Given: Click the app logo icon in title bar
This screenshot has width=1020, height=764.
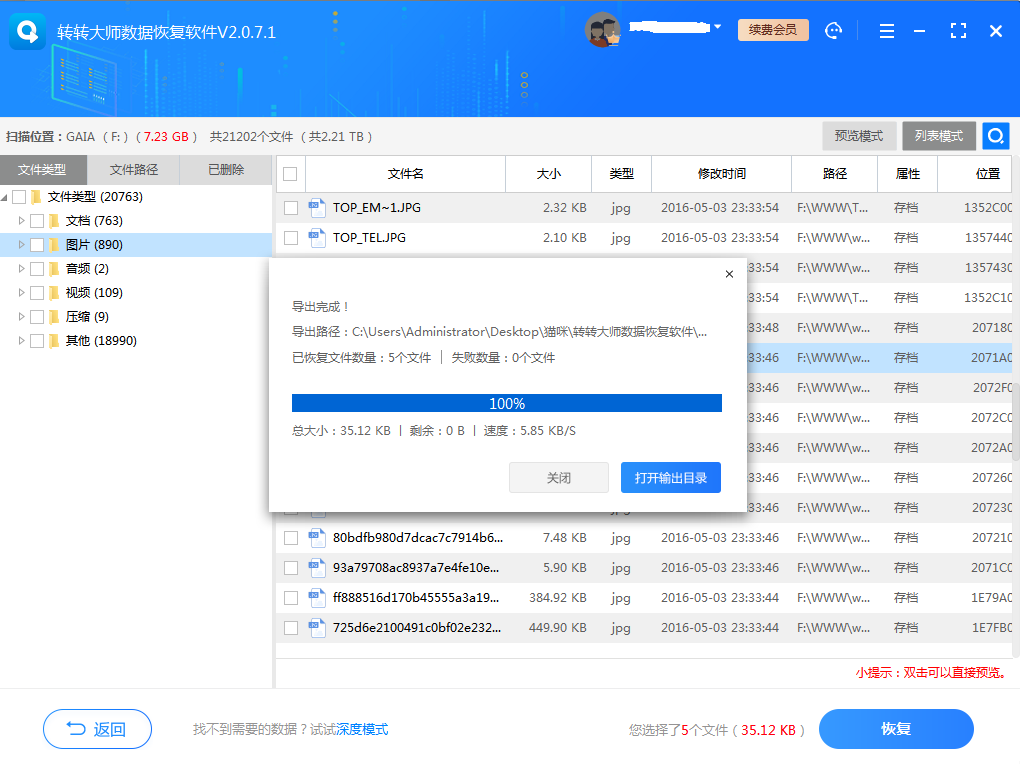Looking at the screenshot, I should [x=27, y=31].
